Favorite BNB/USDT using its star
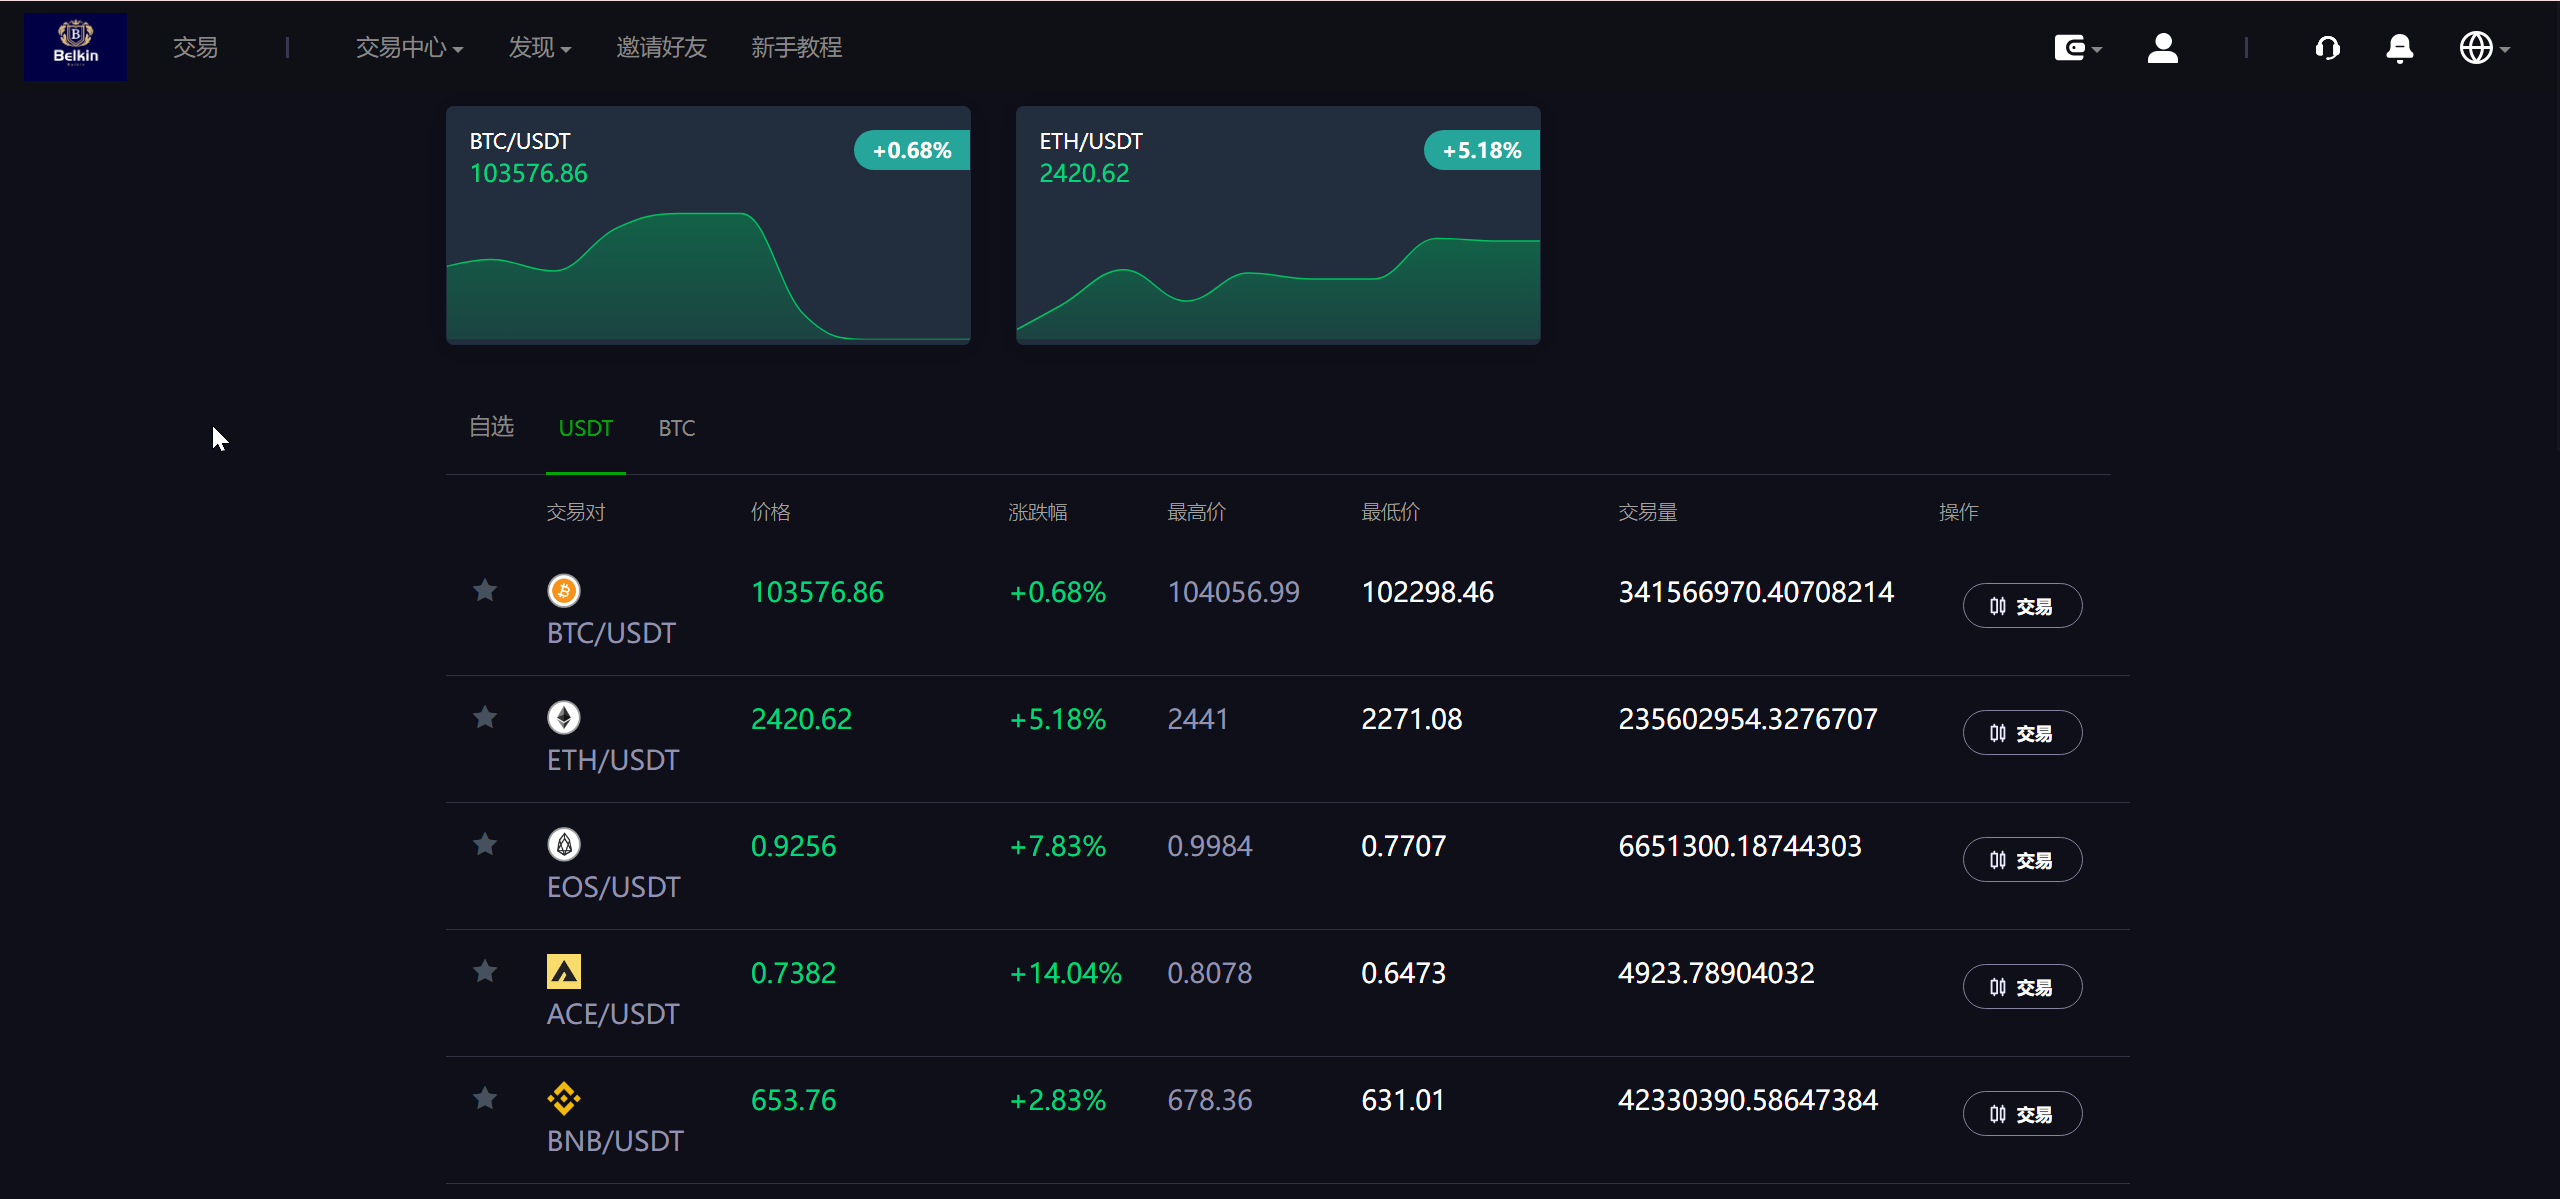 (485, 1098)
